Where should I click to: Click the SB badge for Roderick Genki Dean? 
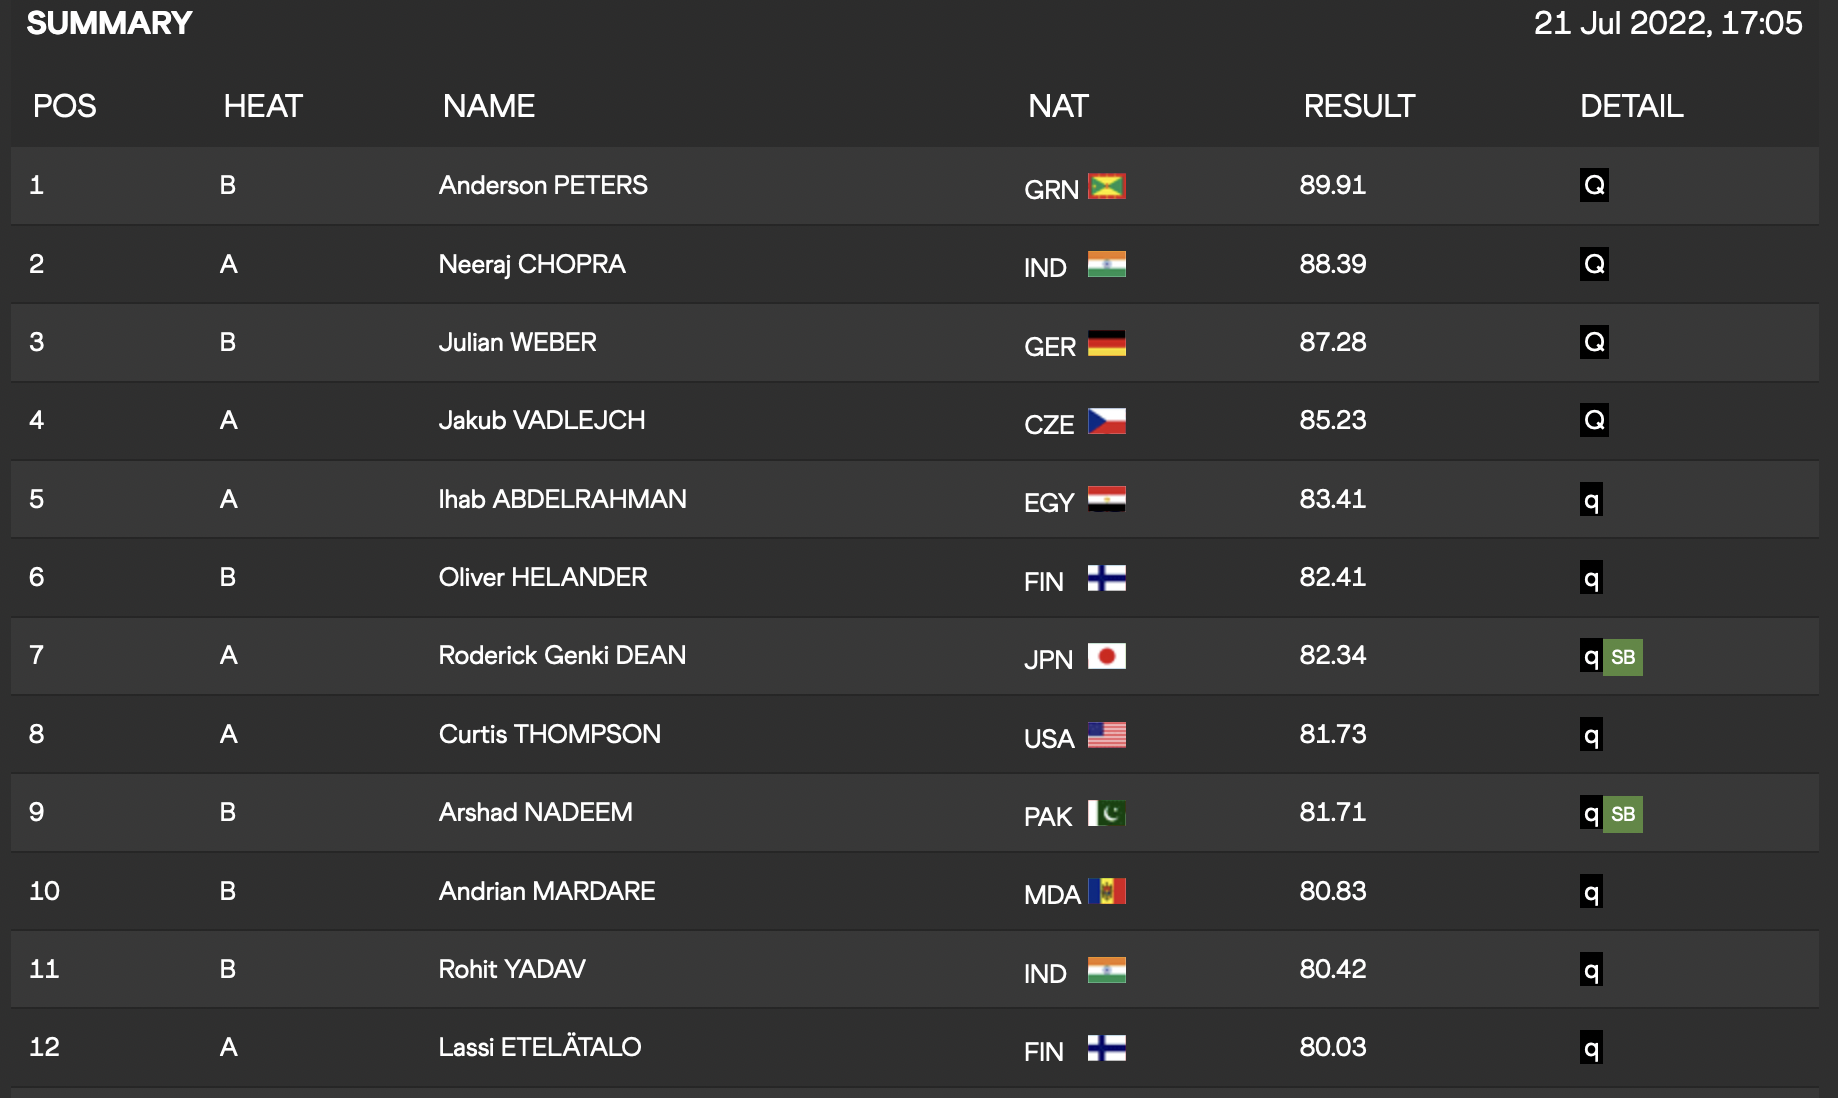tap(1623, 657)
